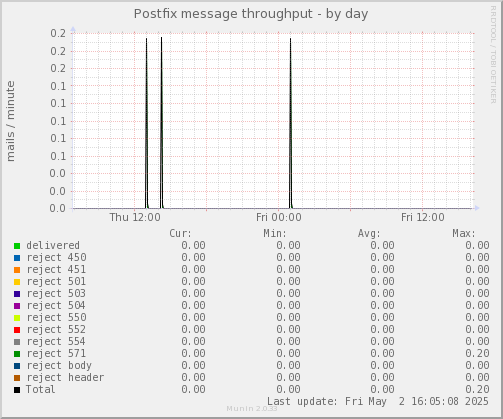Viewport: 503px width, 419px height.
Task: Select the 'reject body' legend label
Action: coord(59,365)
